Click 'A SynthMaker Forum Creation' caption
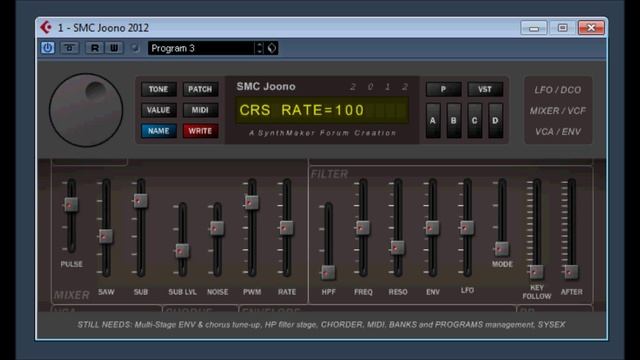Screen dimensions: 640x360 (322, 133)
